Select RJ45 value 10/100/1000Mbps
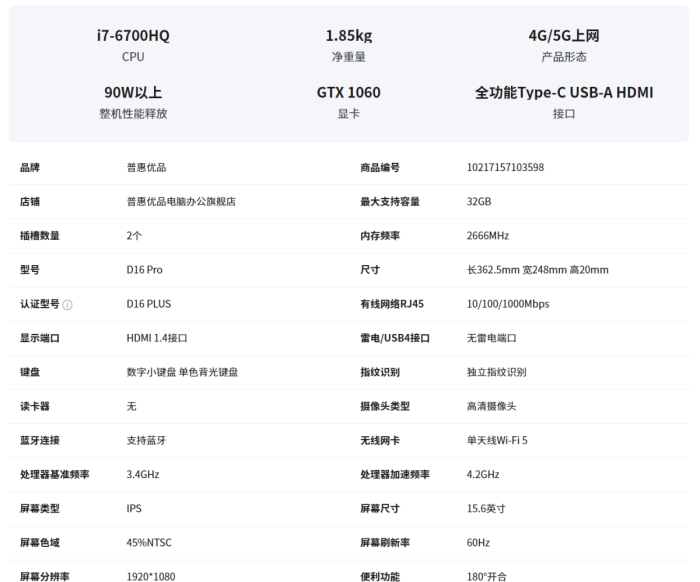The width and height of the screenshot is (700, 582). point(508,304)
